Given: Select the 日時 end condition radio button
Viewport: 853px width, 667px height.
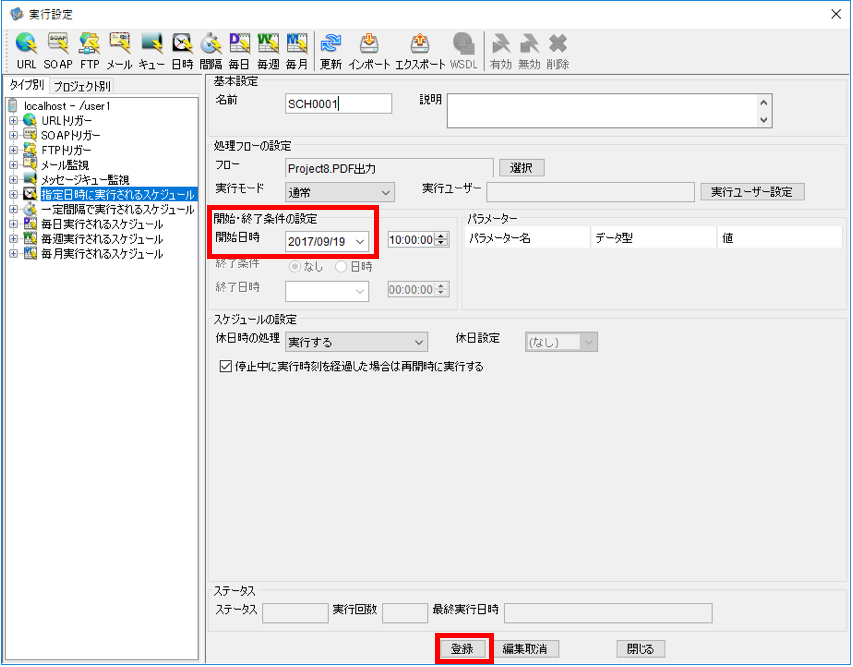Looking at the screenshot, I should click(341, 267).
